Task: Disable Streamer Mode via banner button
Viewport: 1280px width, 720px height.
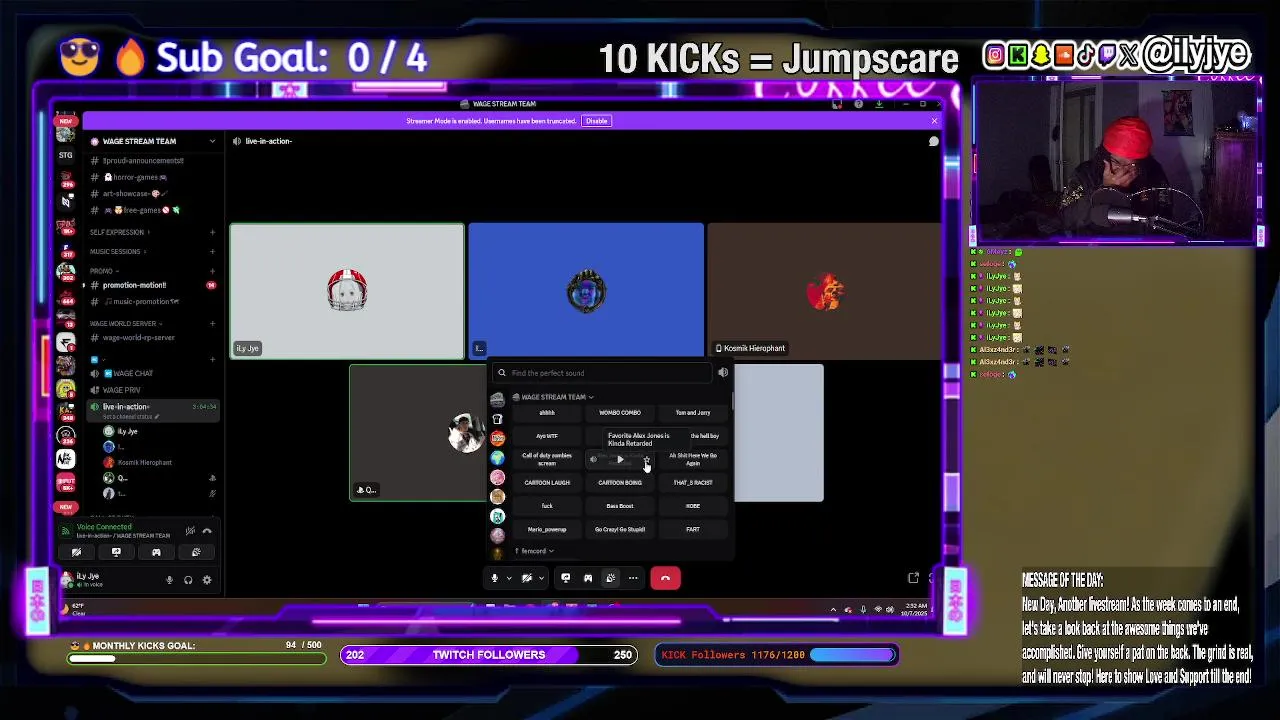Action: [x=597, y=121]
